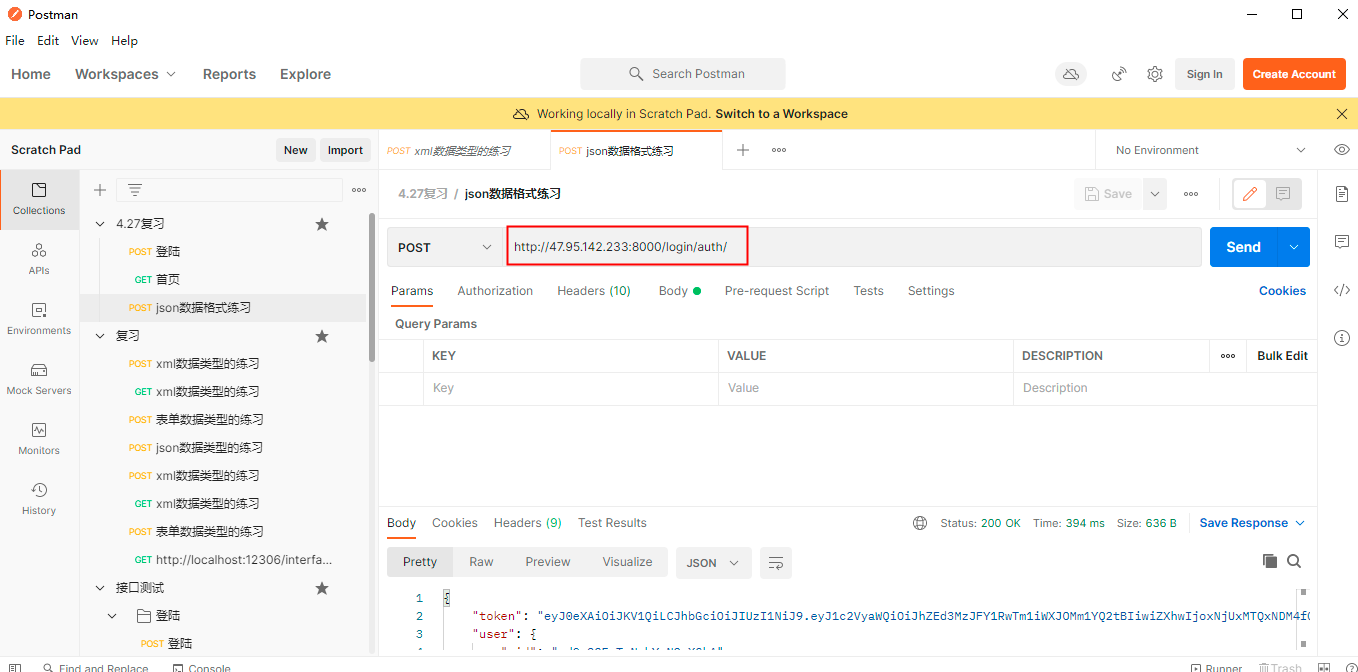The height and width of the screenshot is (672, 1358).
Task: Open the collections panel three-dot options
Action: [359, 190]
